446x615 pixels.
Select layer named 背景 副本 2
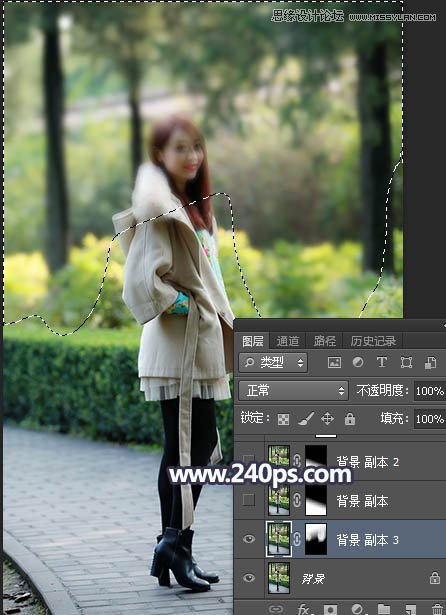(x=367, y=462)
